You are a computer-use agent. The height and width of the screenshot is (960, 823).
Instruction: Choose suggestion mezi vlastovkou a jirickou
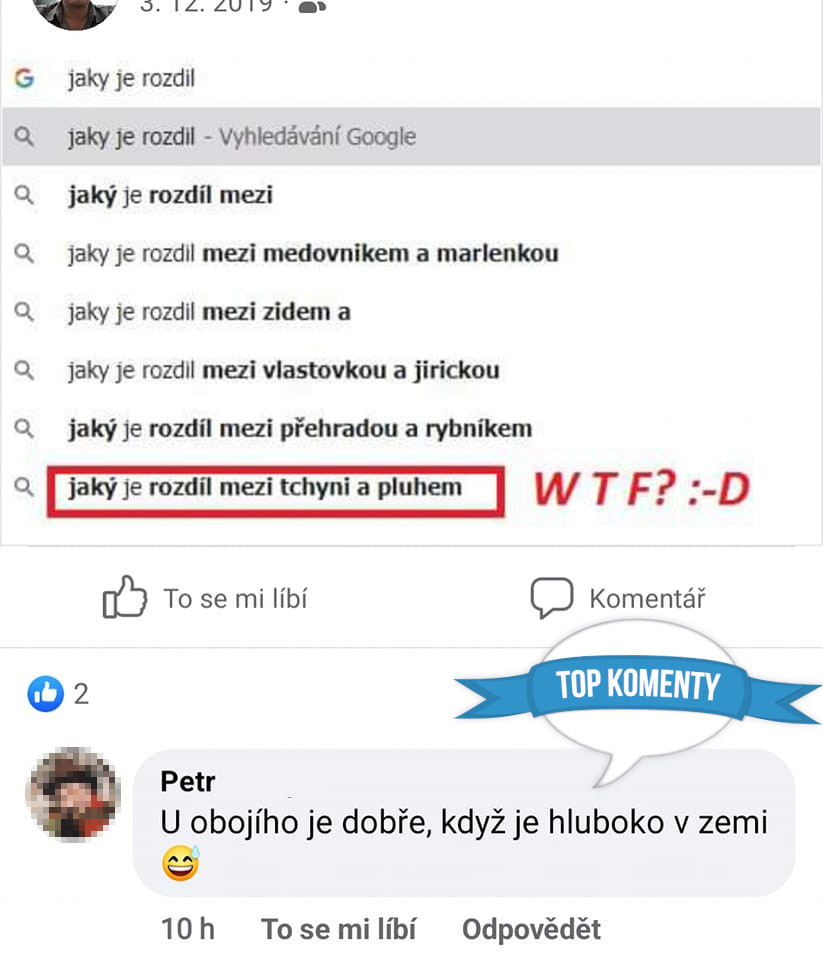pyautogui.click(x=412, y=370)
